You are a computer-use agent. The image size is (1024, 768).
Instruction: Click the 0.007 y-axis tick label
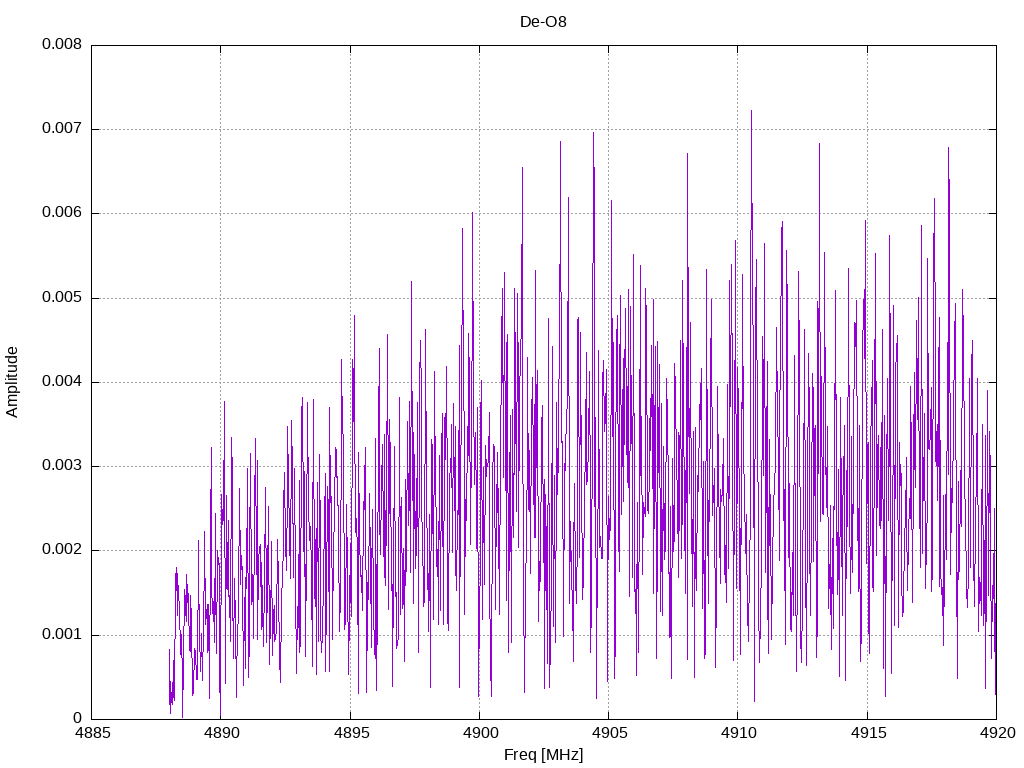click(62, 129)
